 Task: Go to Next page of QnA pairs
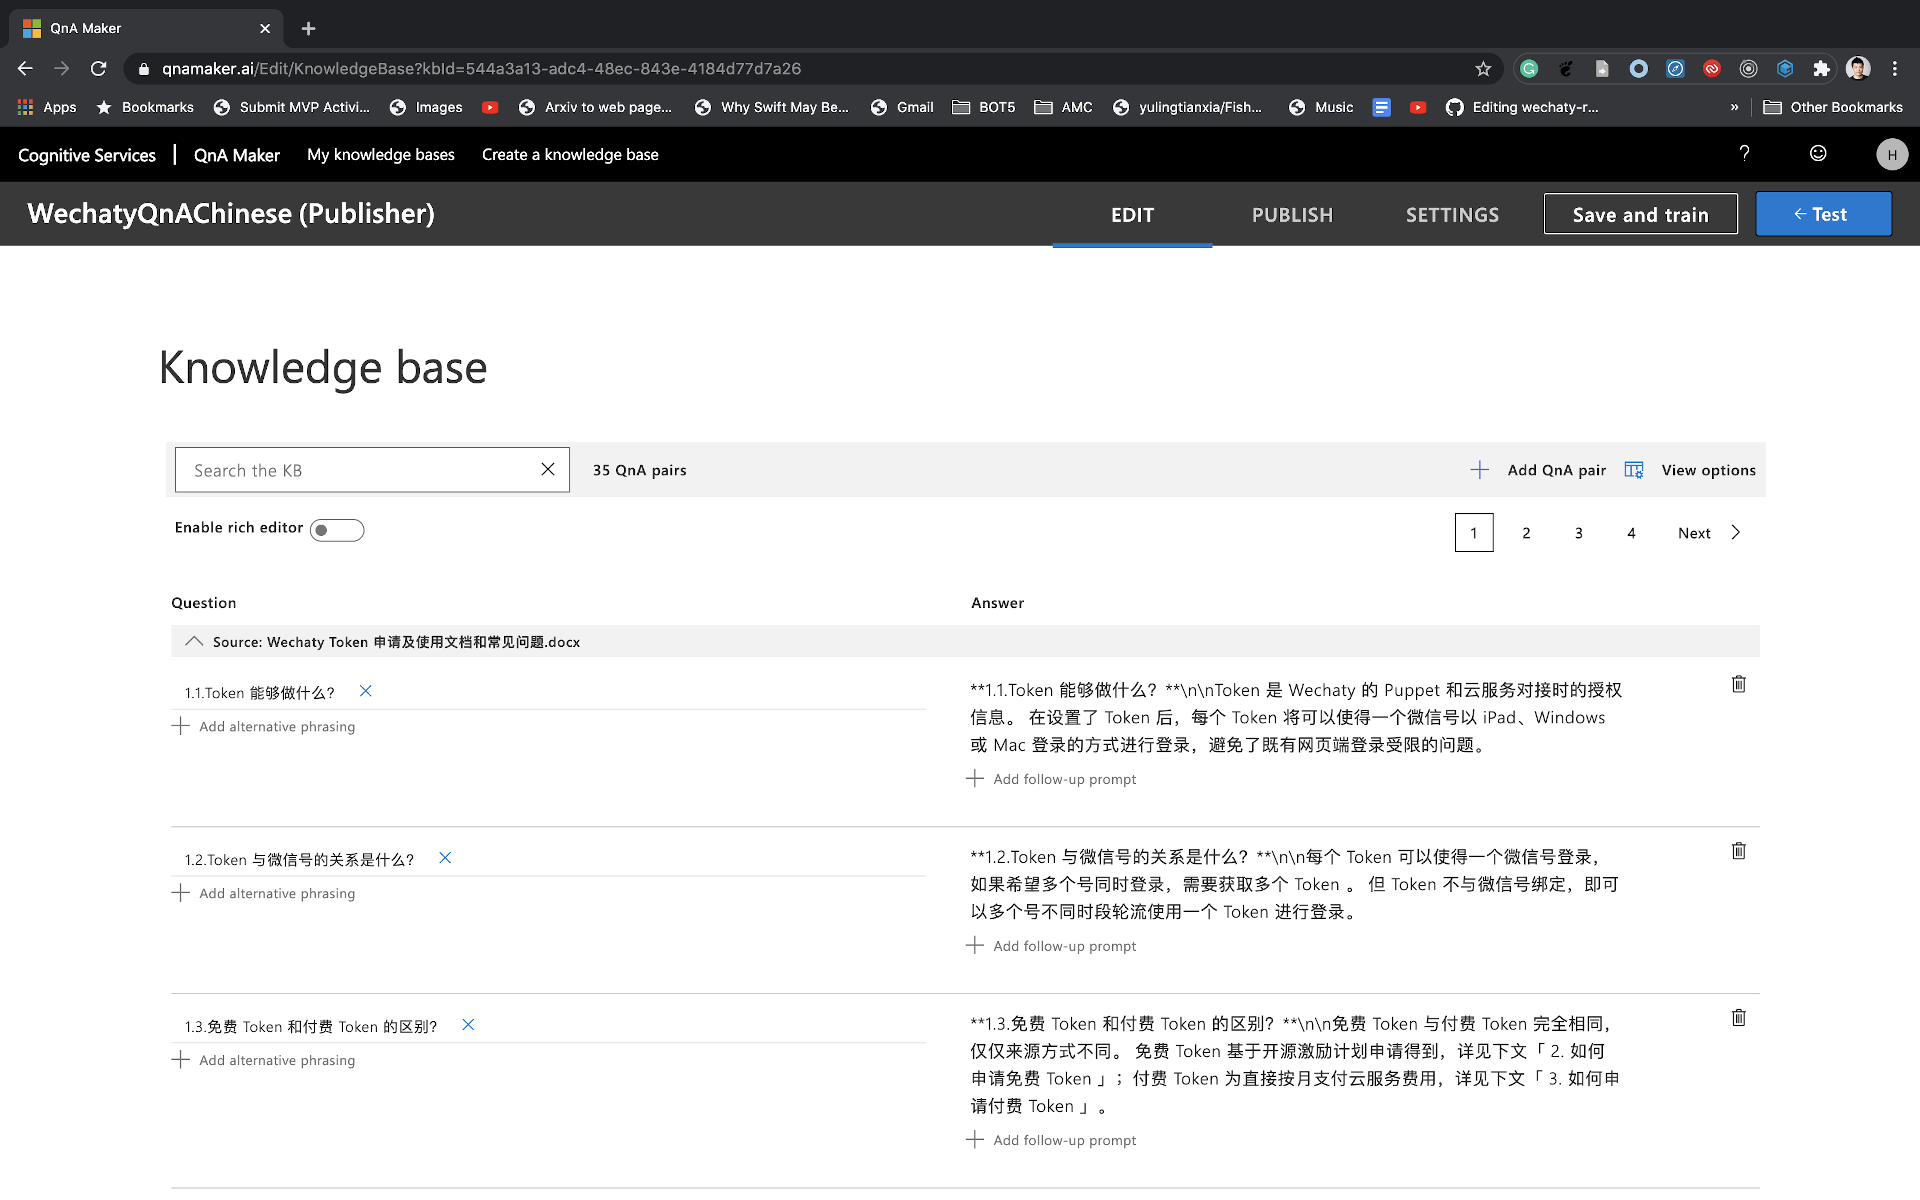click(x=1708, y=533)
